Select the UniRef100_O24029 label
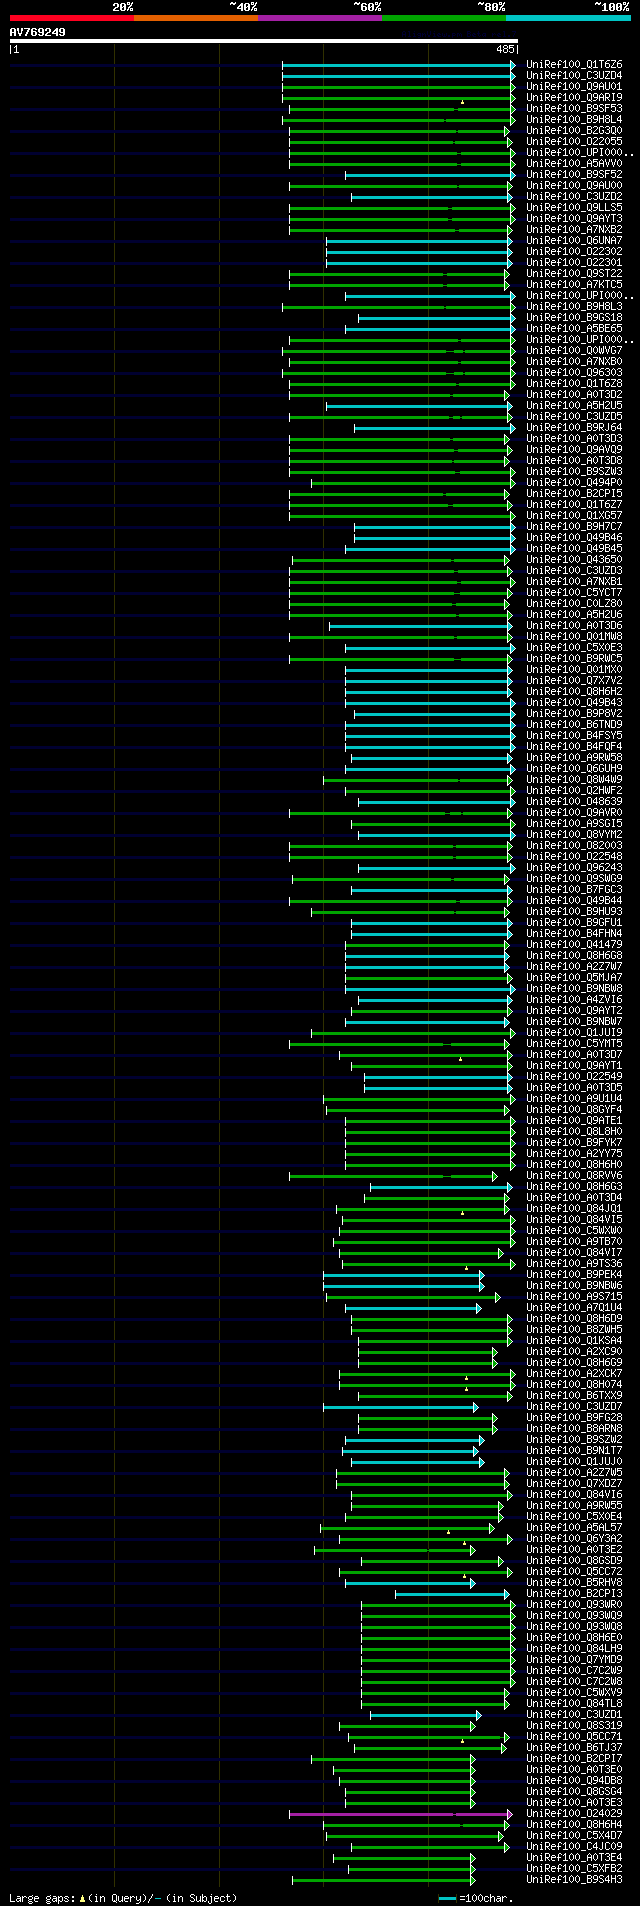 coord(574,1814)
